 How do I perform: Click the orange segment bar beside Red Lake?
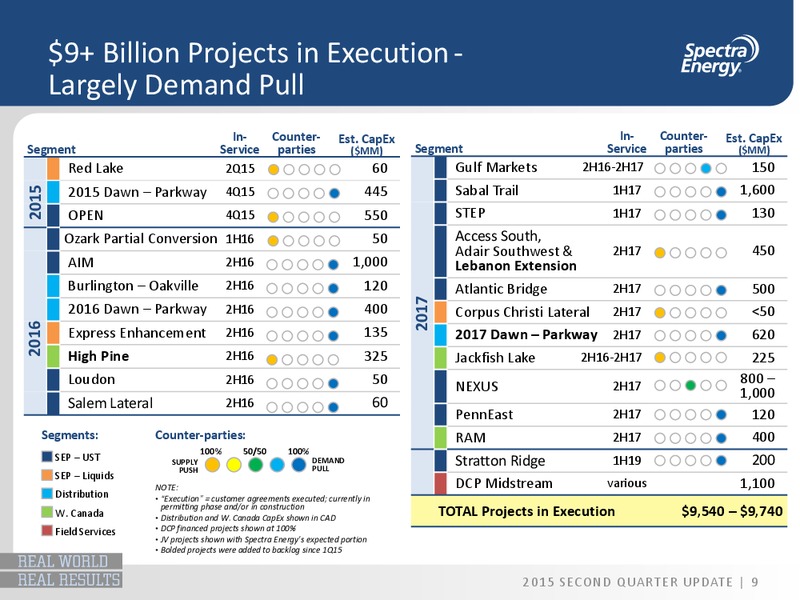coord(53,168)
